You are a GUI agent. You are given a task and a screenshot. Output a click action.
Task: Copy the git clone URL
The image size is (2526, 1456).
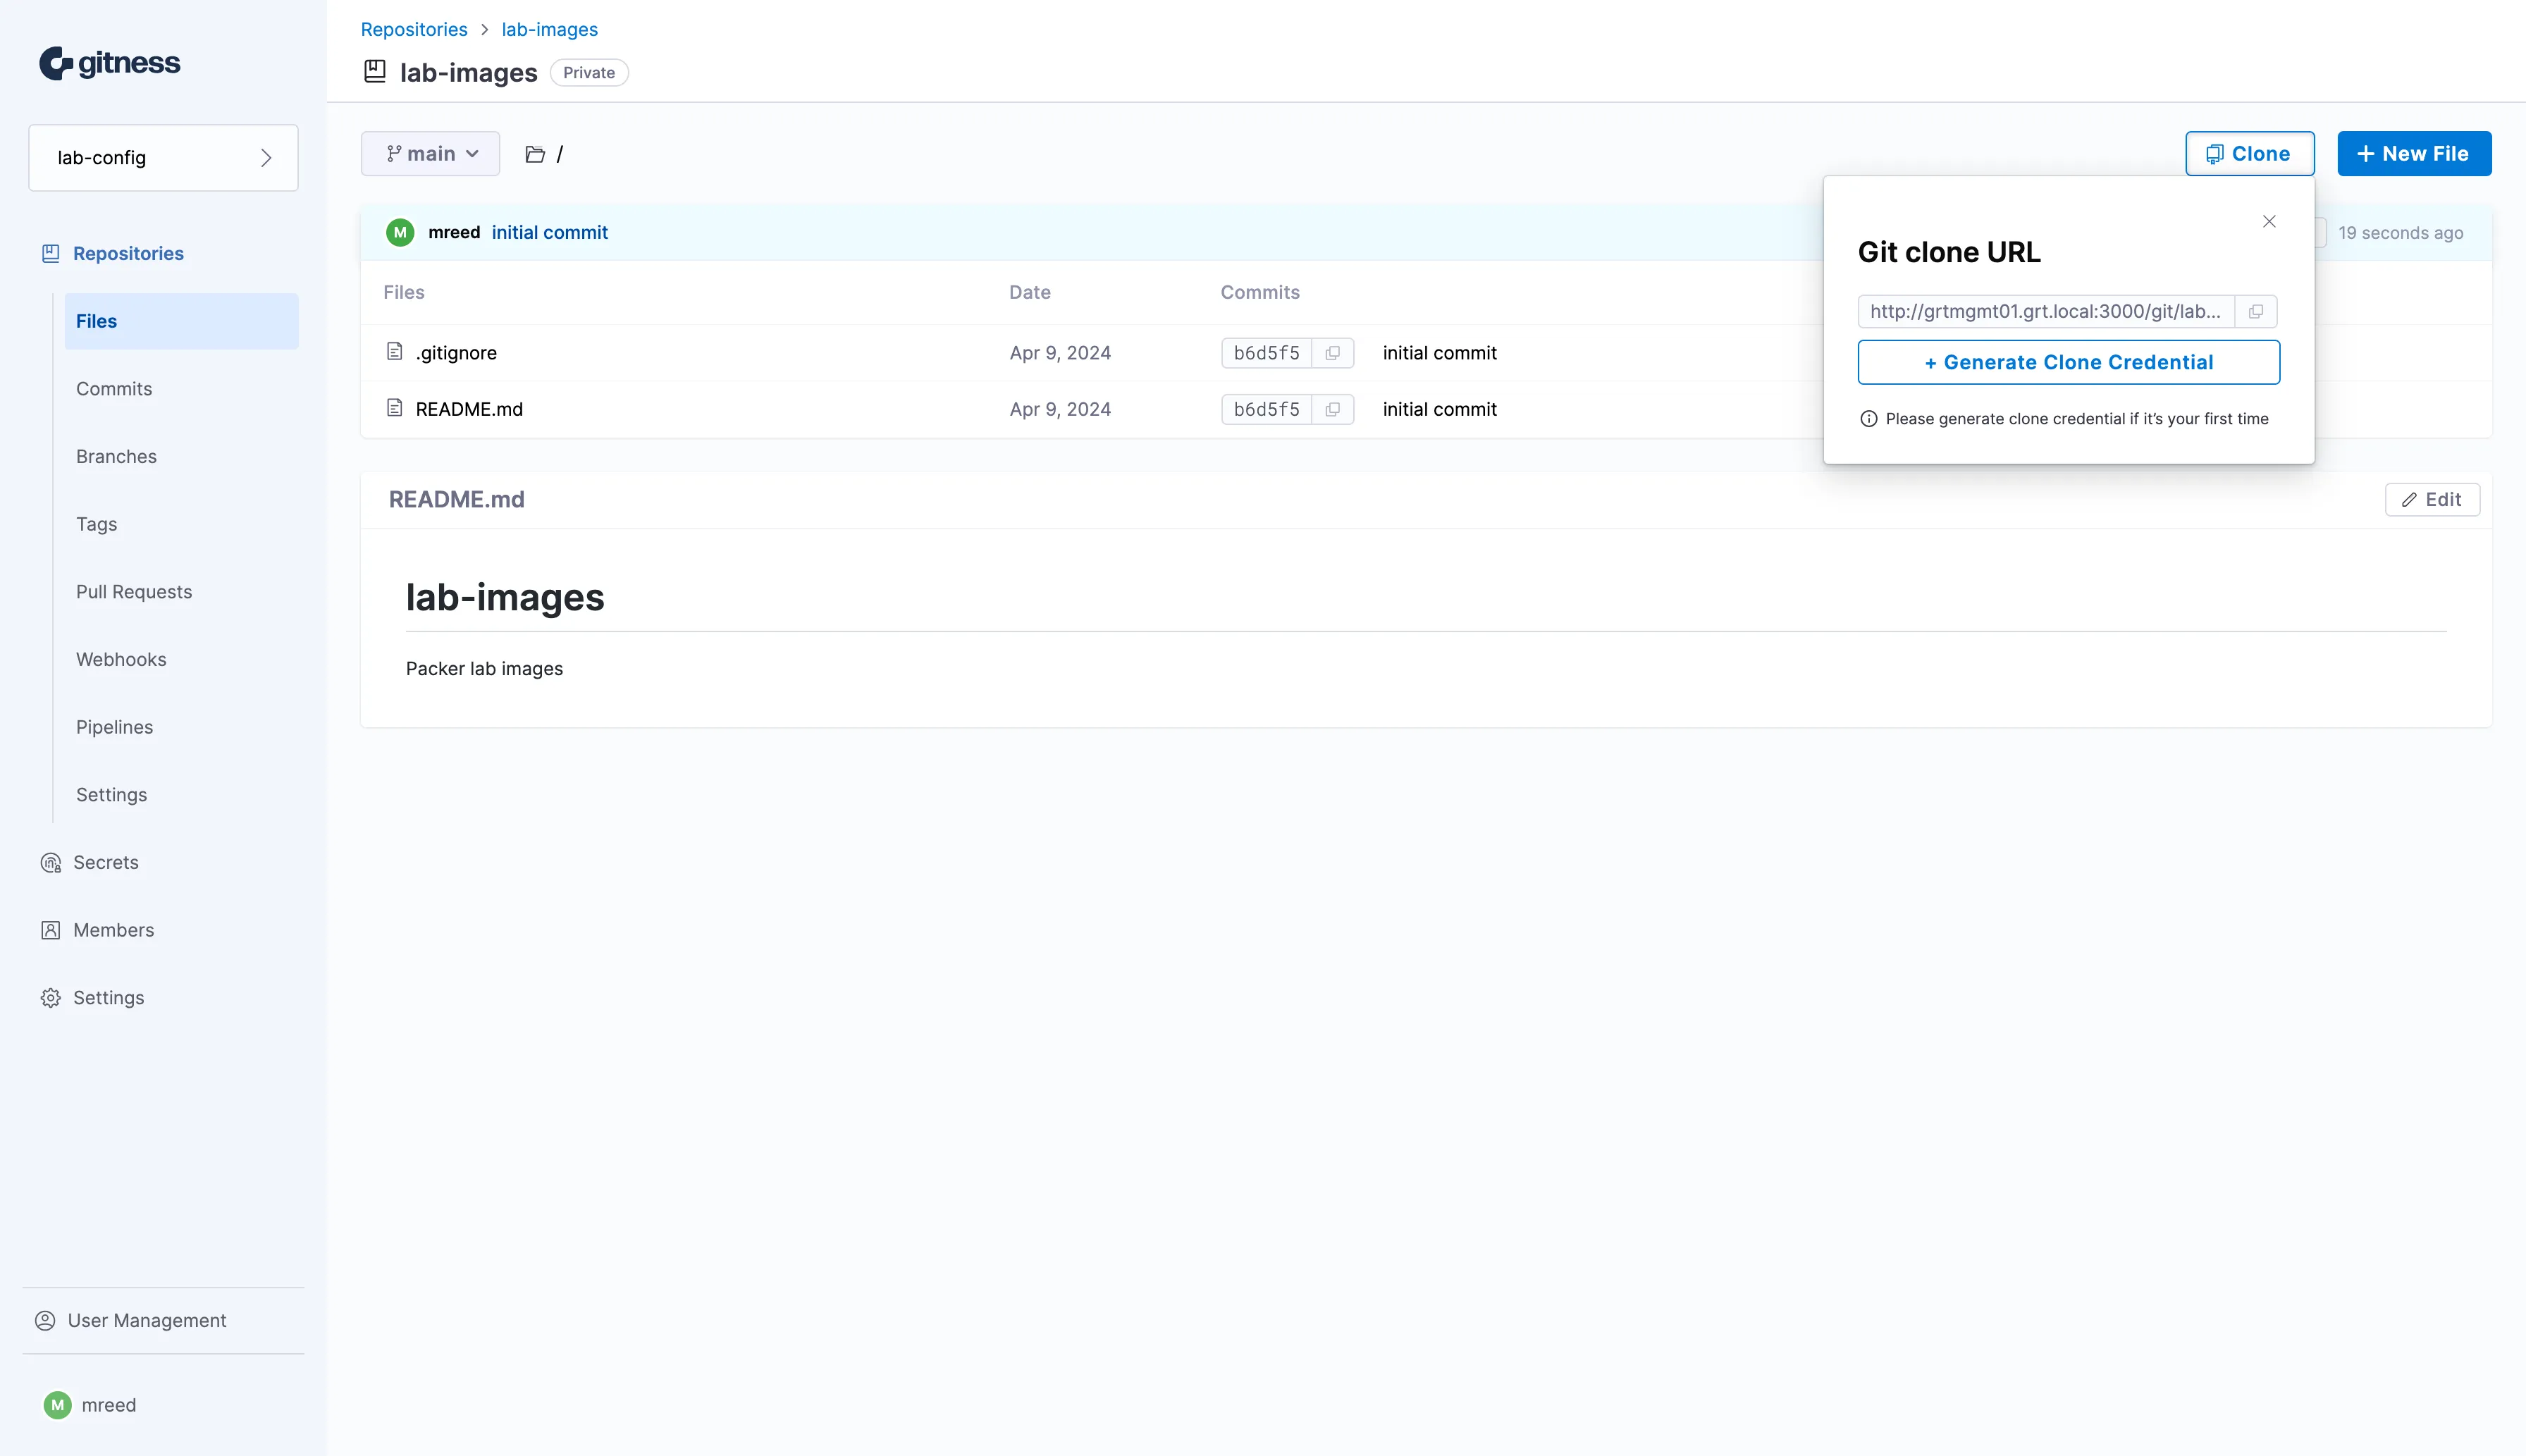2256,311
